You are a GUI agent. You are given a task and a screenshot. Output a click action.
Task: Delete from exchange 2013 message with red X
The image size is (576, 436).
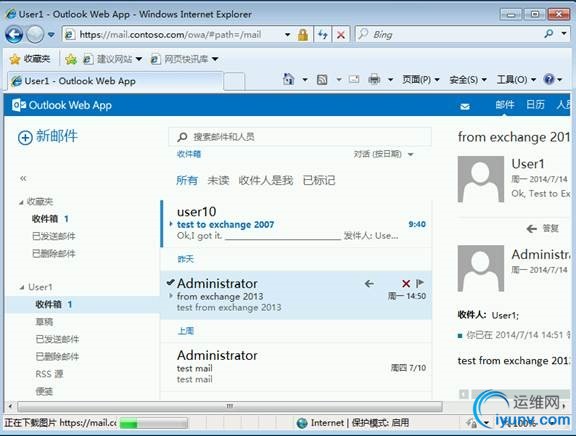point(406,284)
